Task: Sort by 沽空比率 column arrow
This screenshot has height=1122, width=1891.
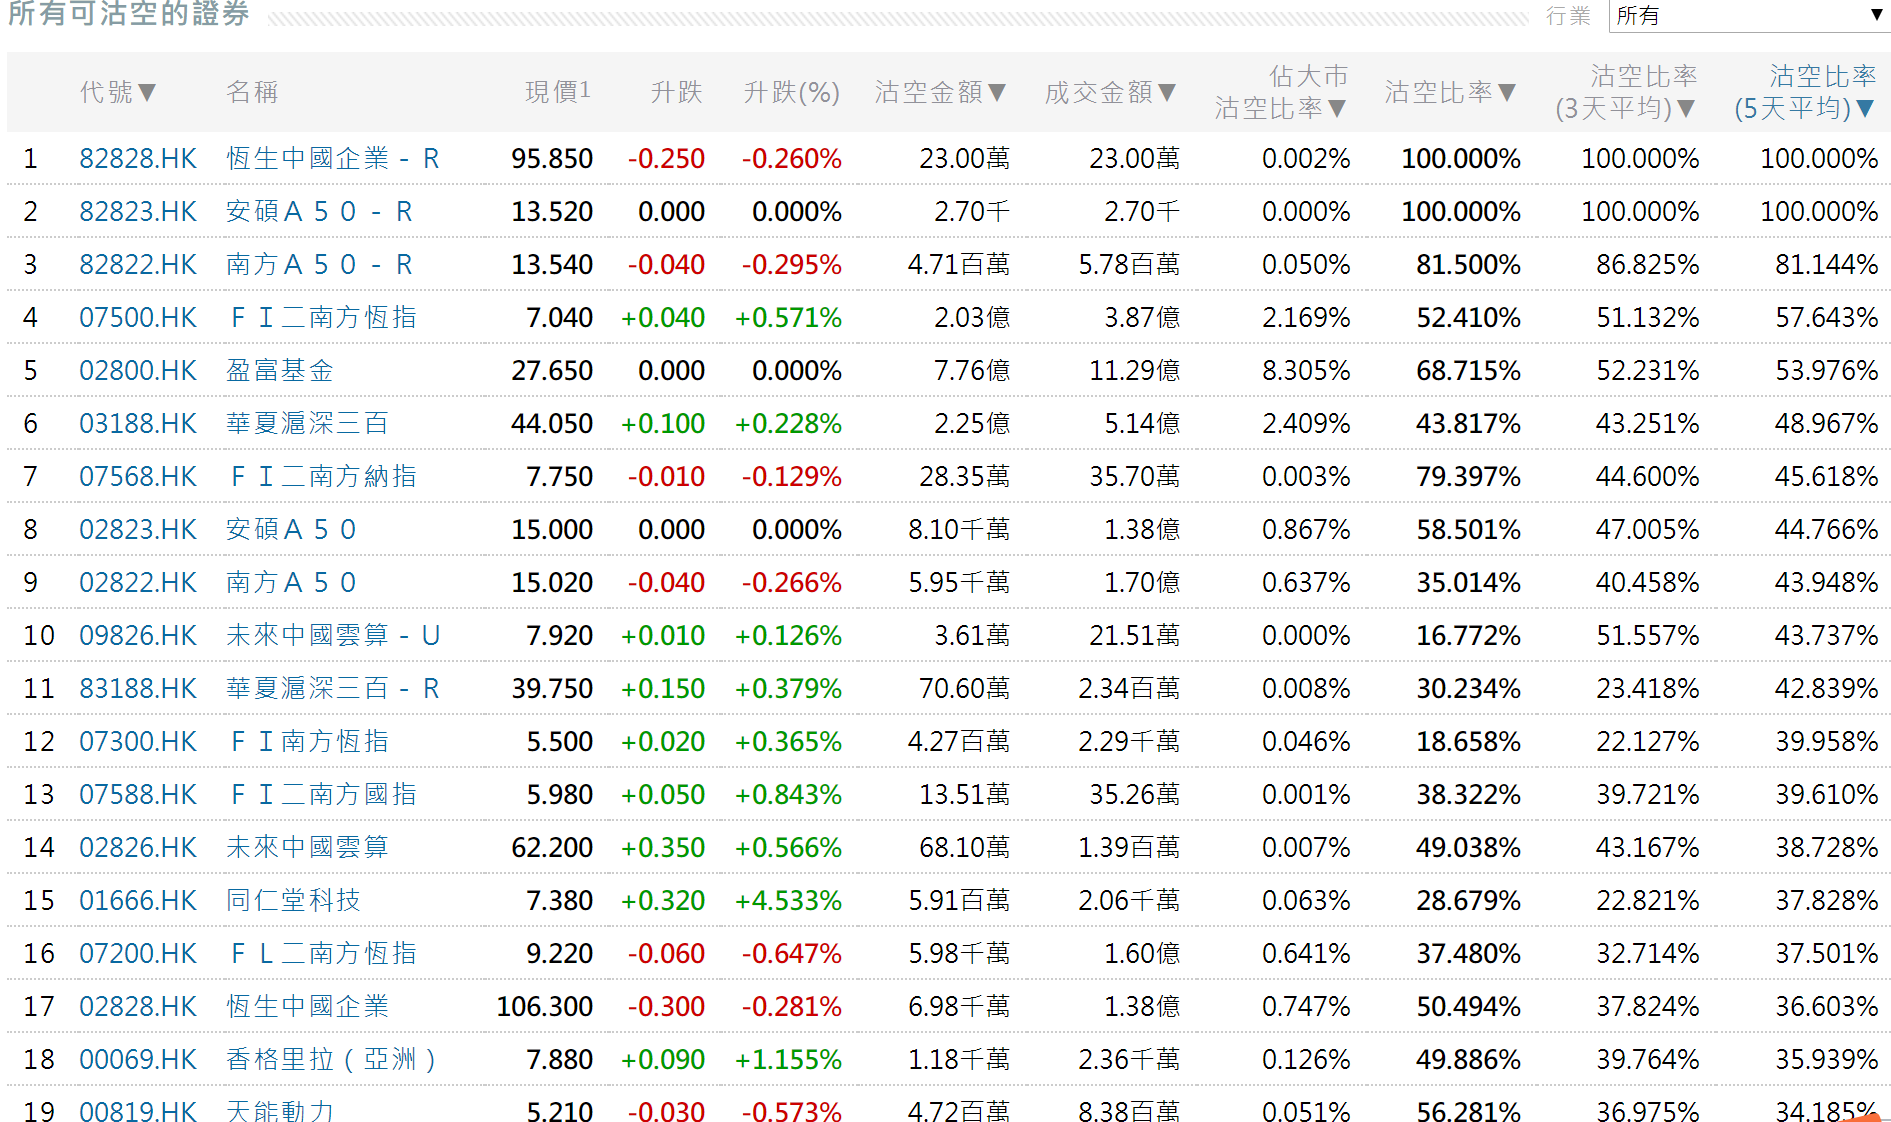Action: click(x=1506, y=93)
